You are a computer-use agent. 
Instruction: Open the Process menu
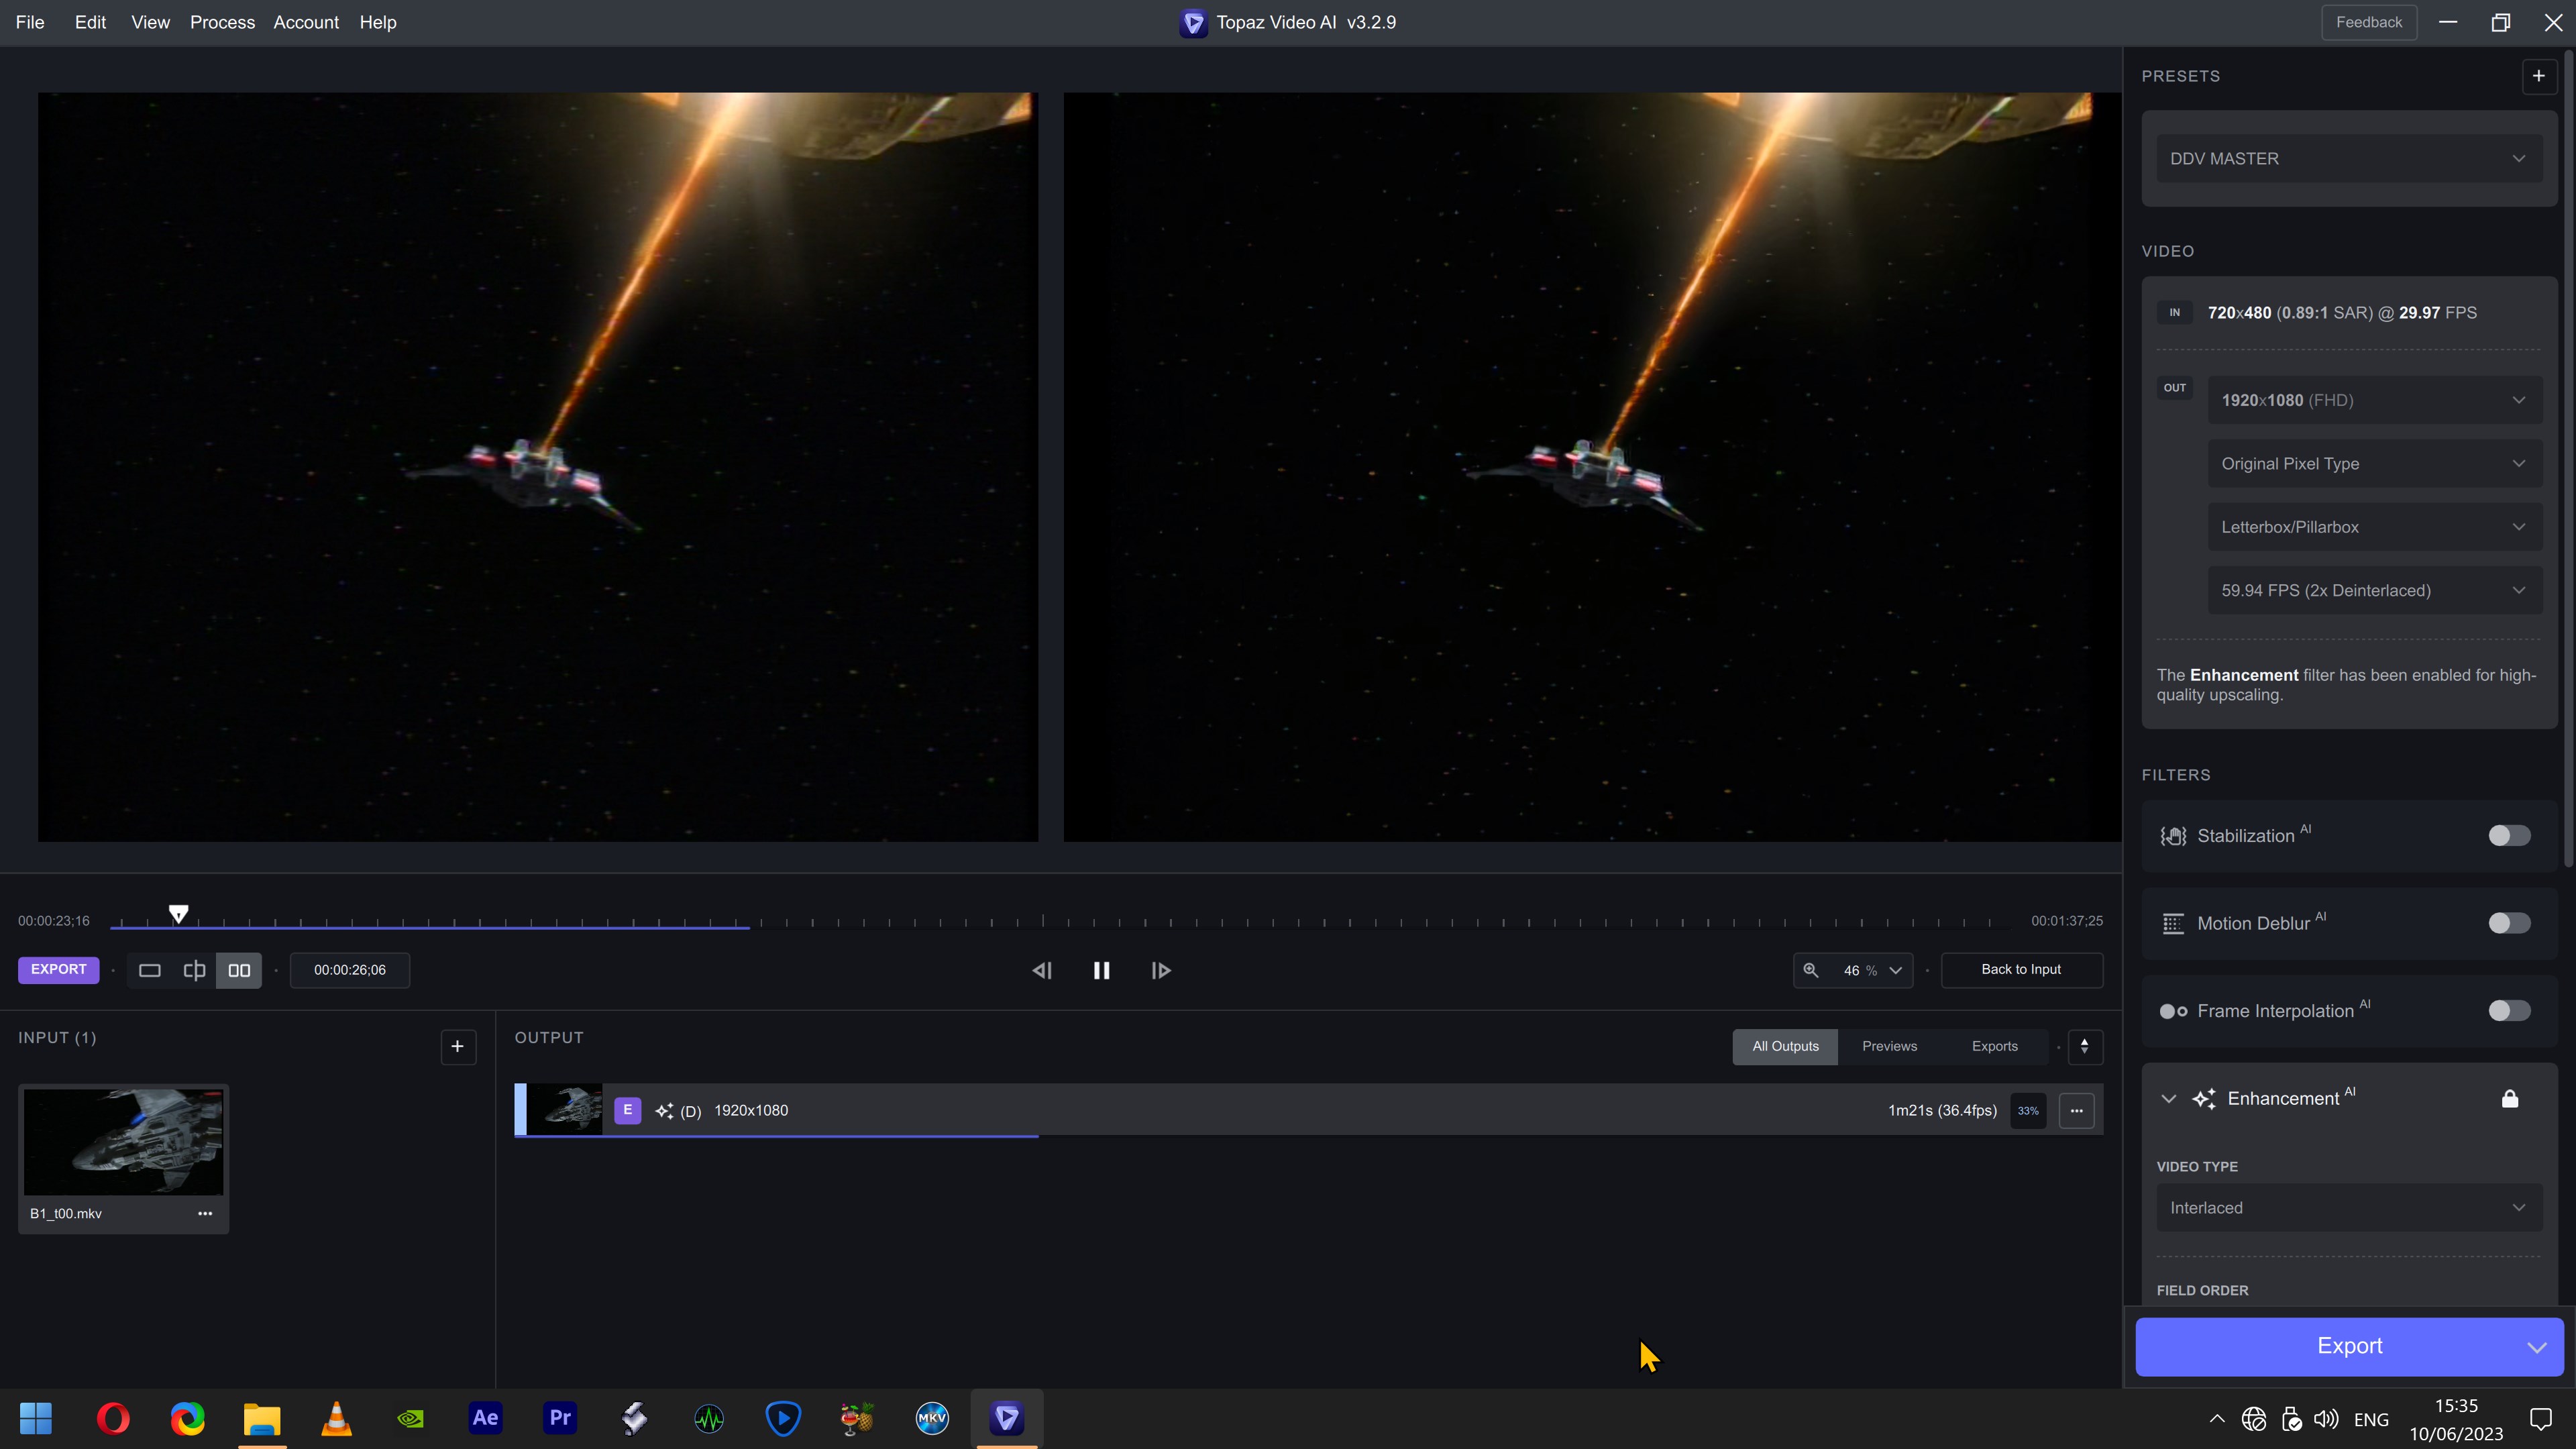click(x=222, y=22)
